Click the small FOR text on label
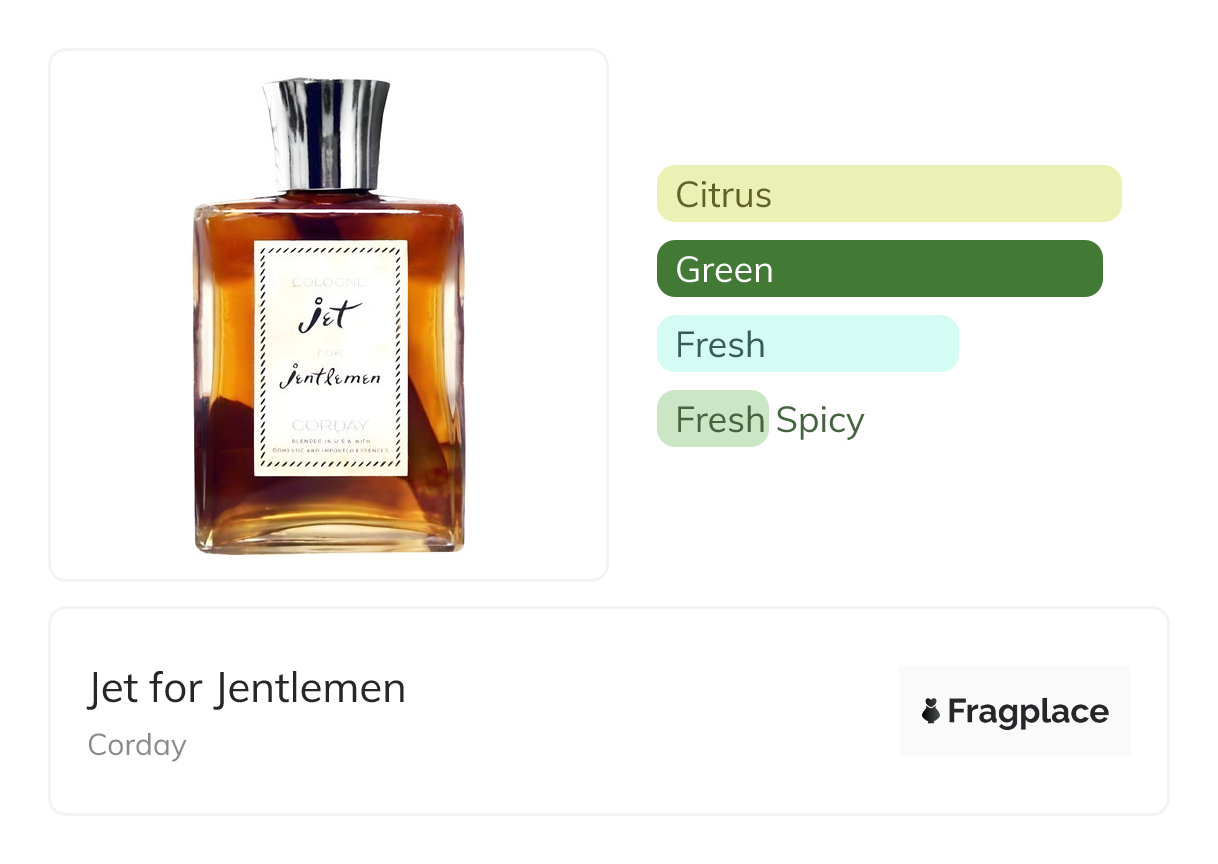The image size is (1218, 864). [329, 352]
